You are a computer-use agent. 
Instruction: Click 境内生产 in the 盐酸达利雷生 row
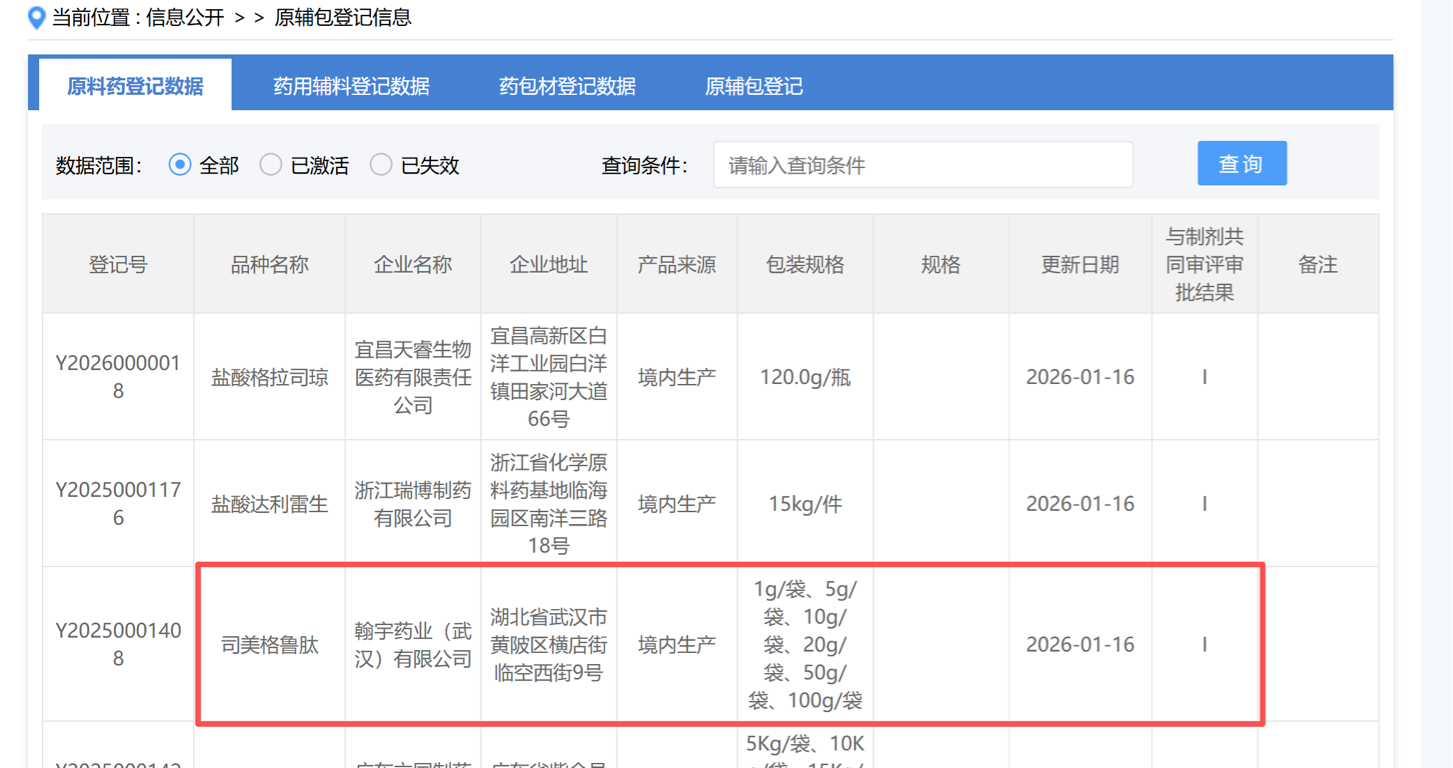pyautogui.click(x=677, y=505)
